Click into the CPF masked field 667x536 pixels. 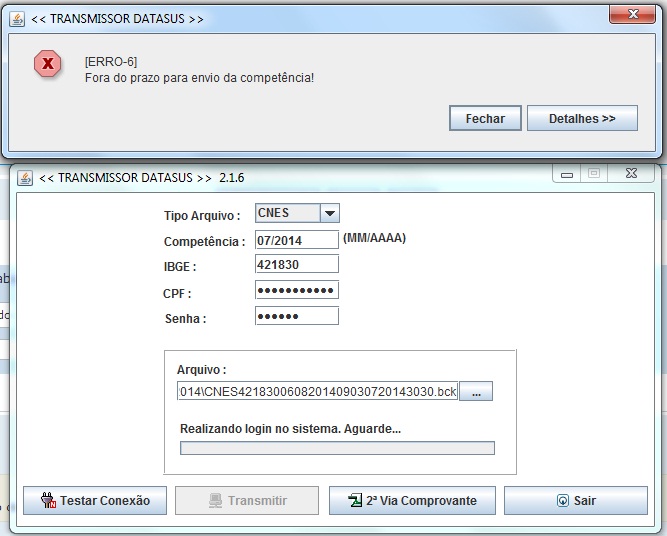click(297, 290)
